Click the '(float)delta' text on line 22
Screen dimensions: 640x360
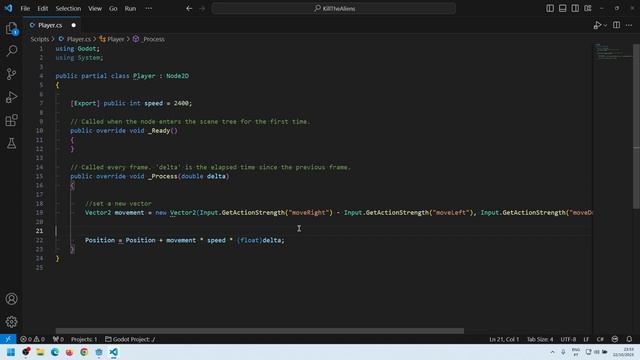click(x=259, y=240)
